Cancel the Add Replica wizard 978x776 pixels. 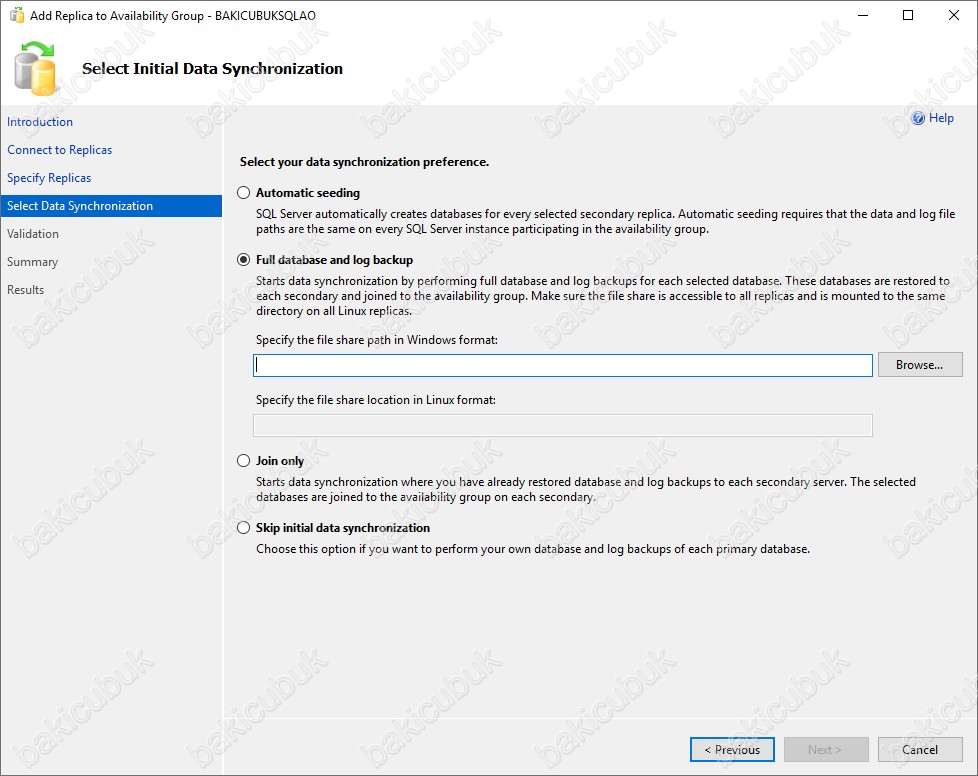(920, 750)
